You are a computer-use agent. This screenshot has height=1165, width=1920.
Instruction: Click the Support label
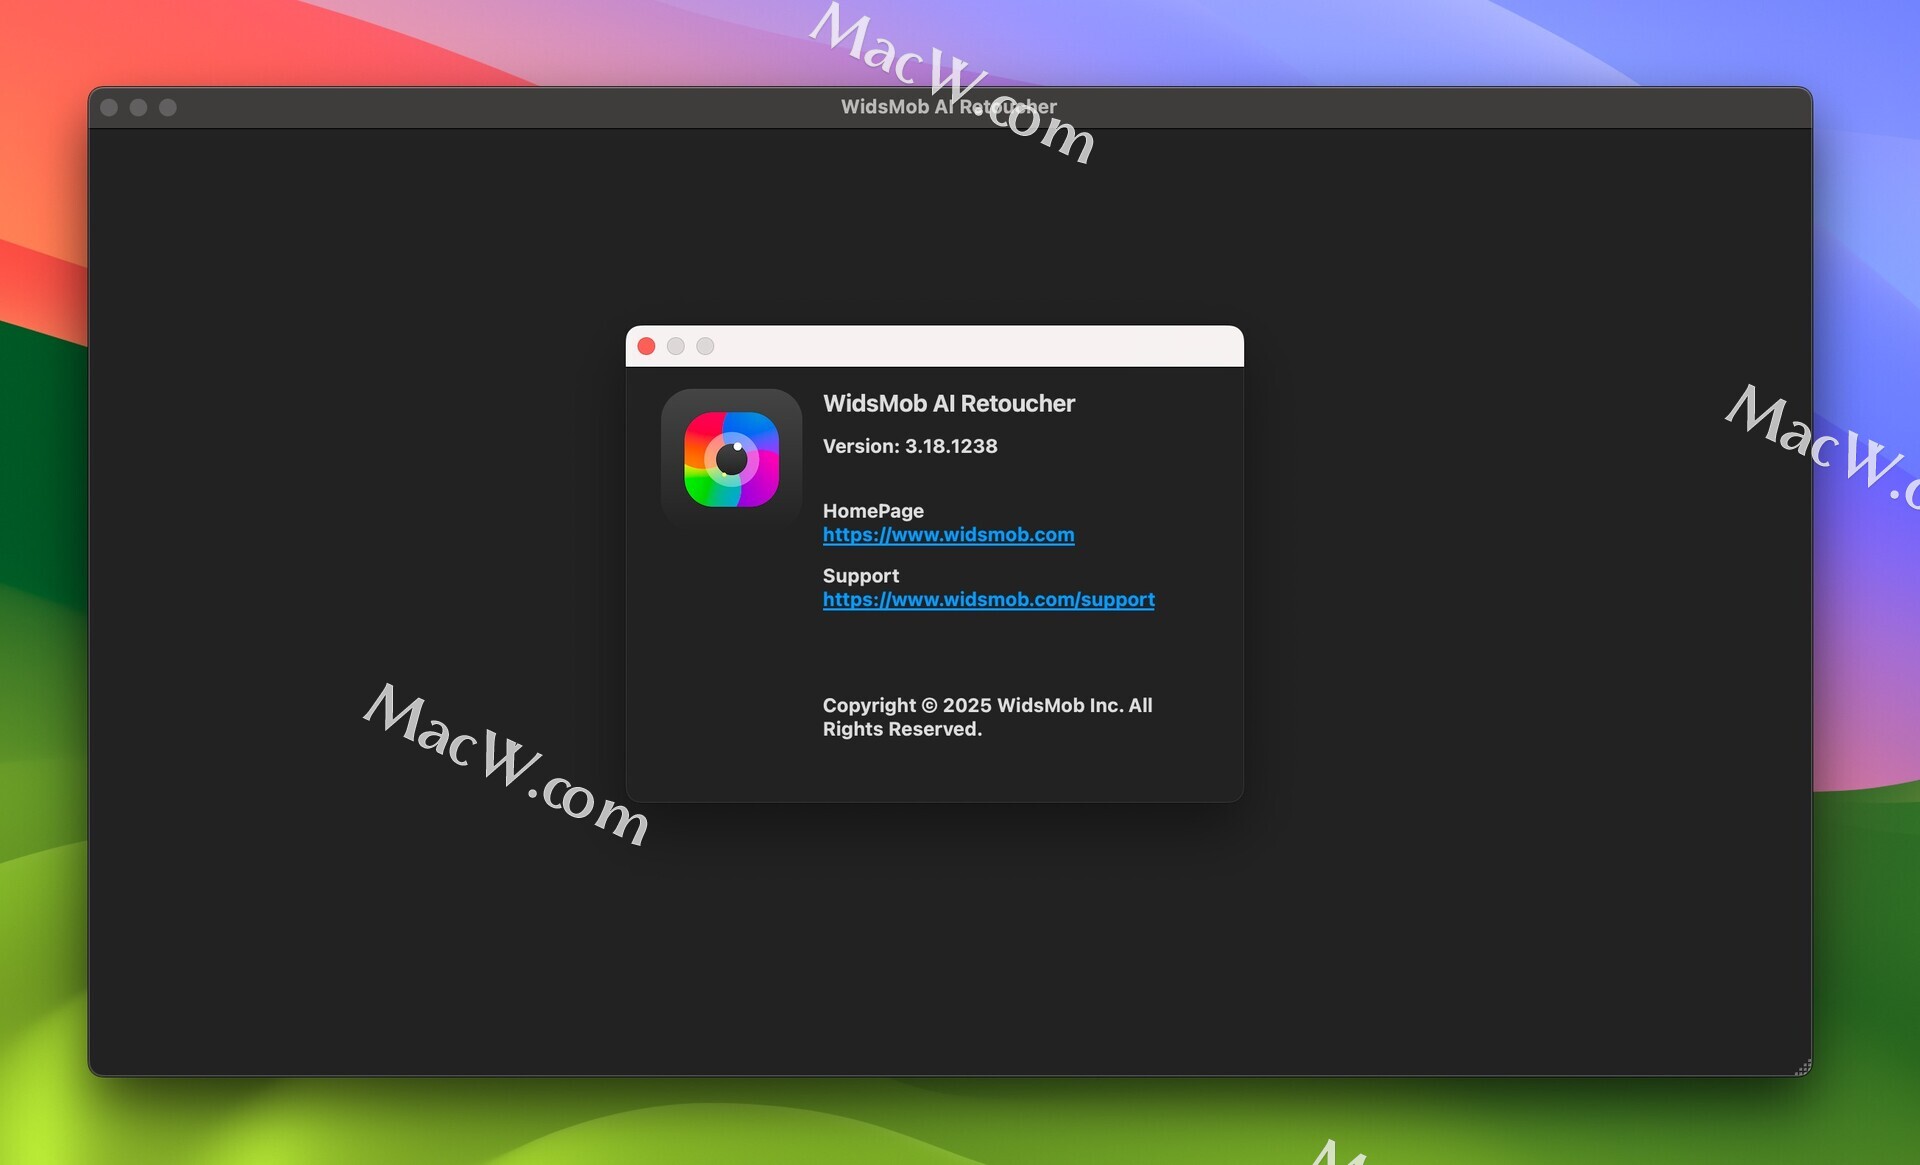[x=860, y=576]
